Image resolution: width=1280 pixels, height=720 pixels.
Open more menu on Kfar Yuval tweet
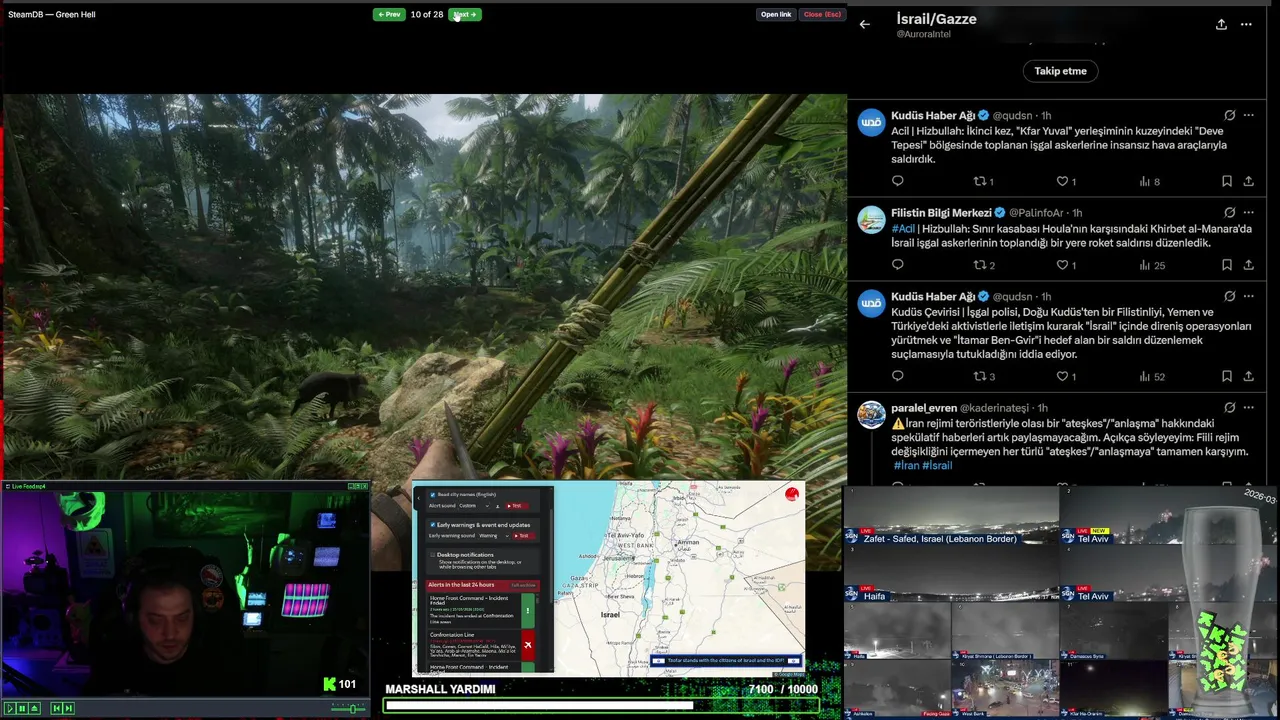[x=1248, y=115]
